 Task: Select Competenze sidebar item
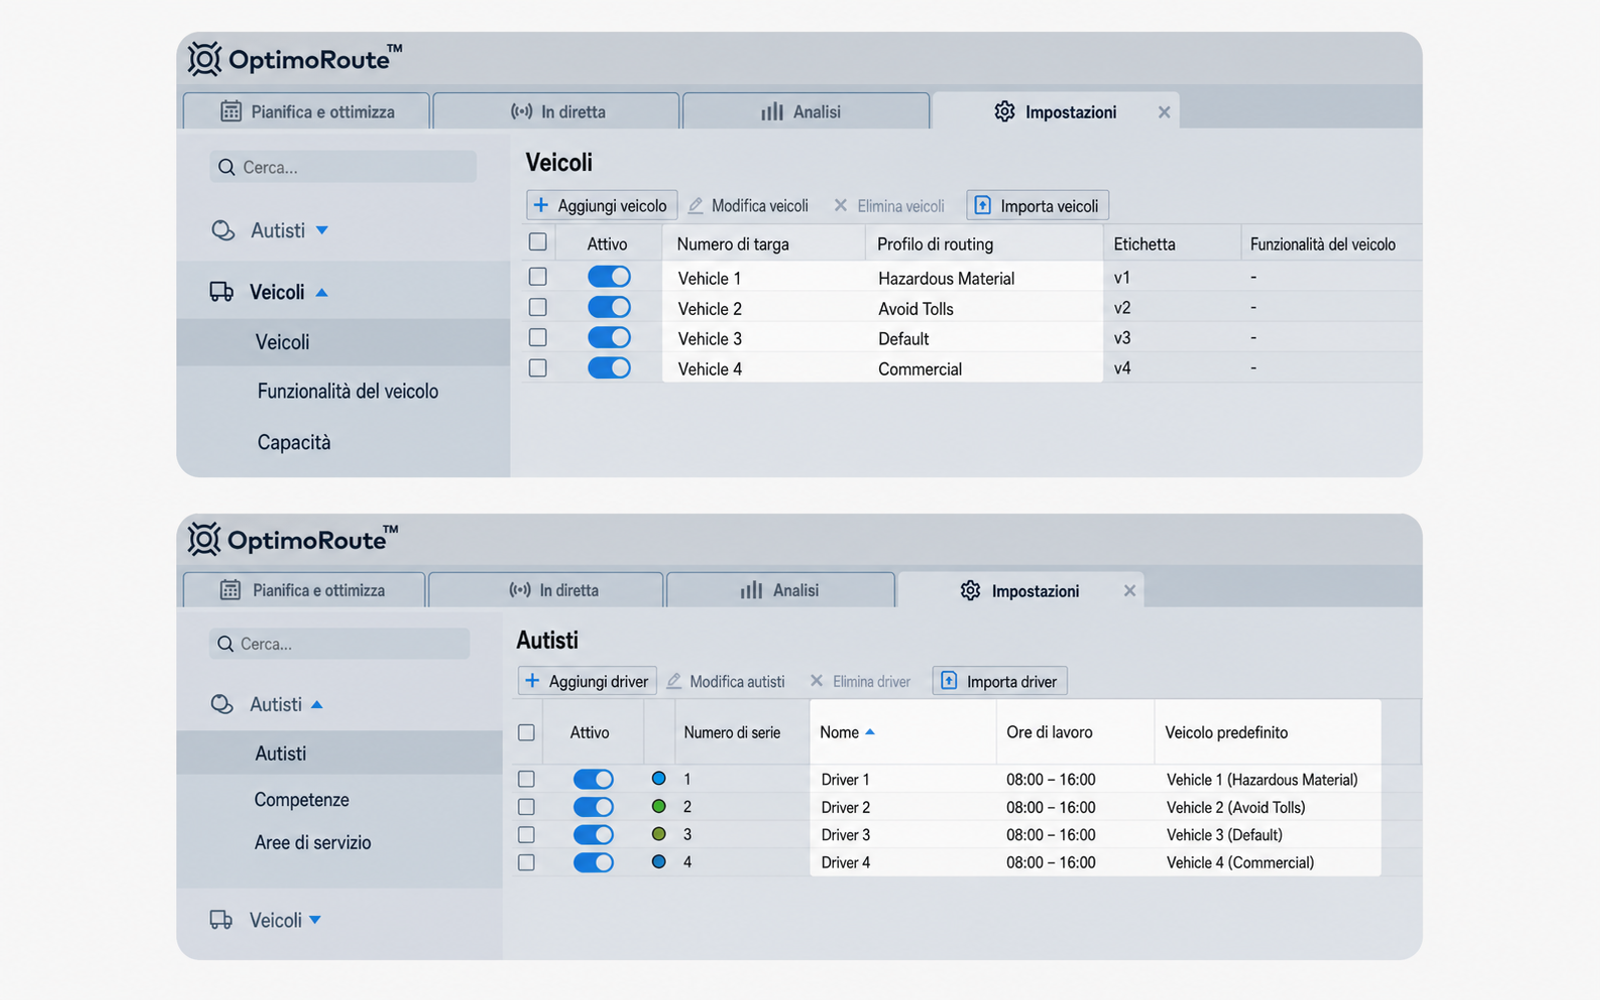tap(302, 800)
